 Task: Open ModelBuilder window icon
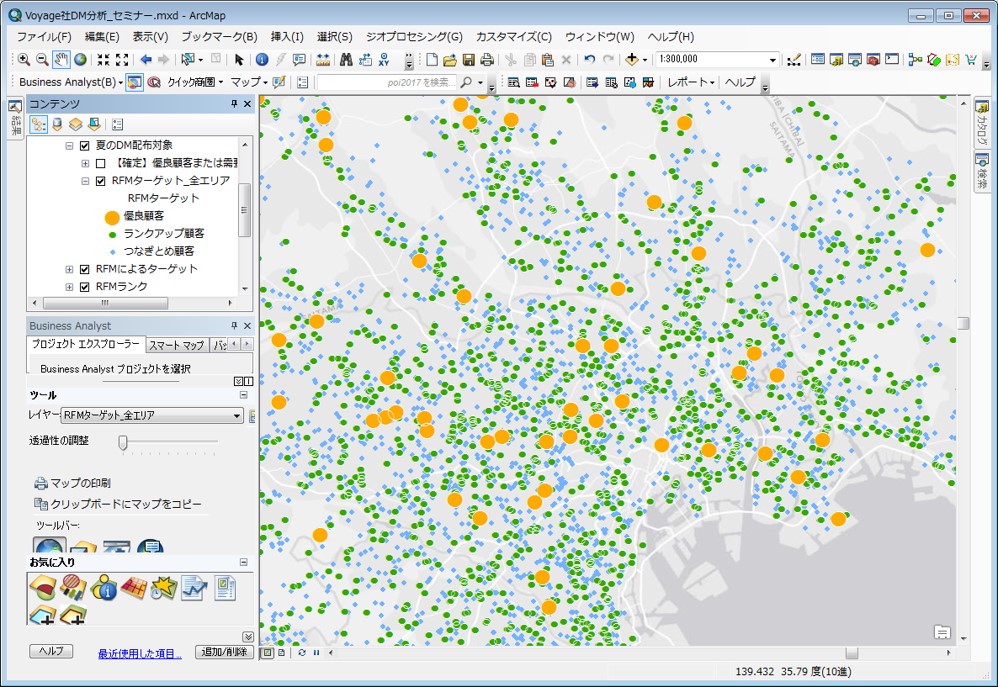coord(915,59)
